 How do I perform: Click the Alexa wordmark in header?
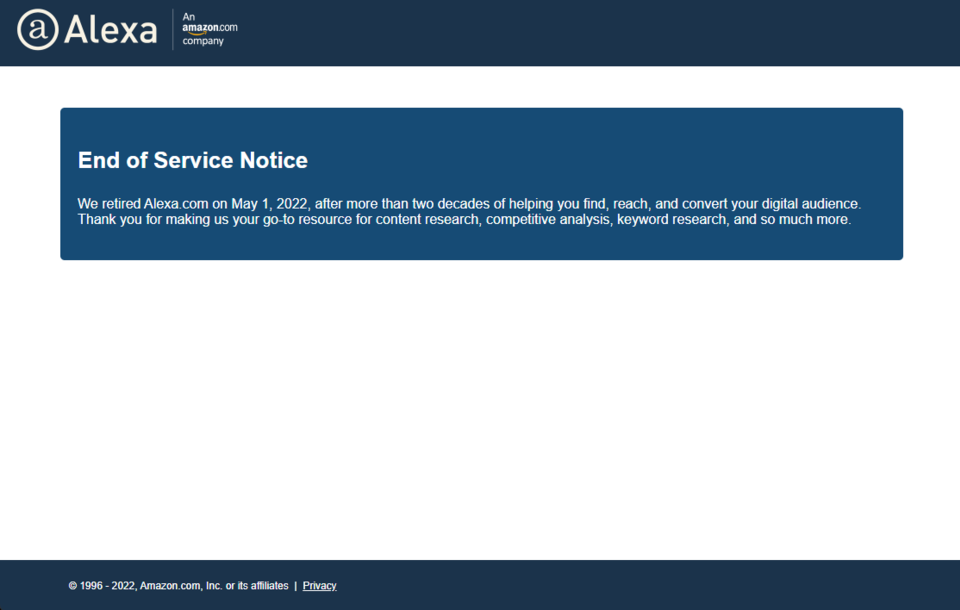pyautogui.click(x=111, y=30)
